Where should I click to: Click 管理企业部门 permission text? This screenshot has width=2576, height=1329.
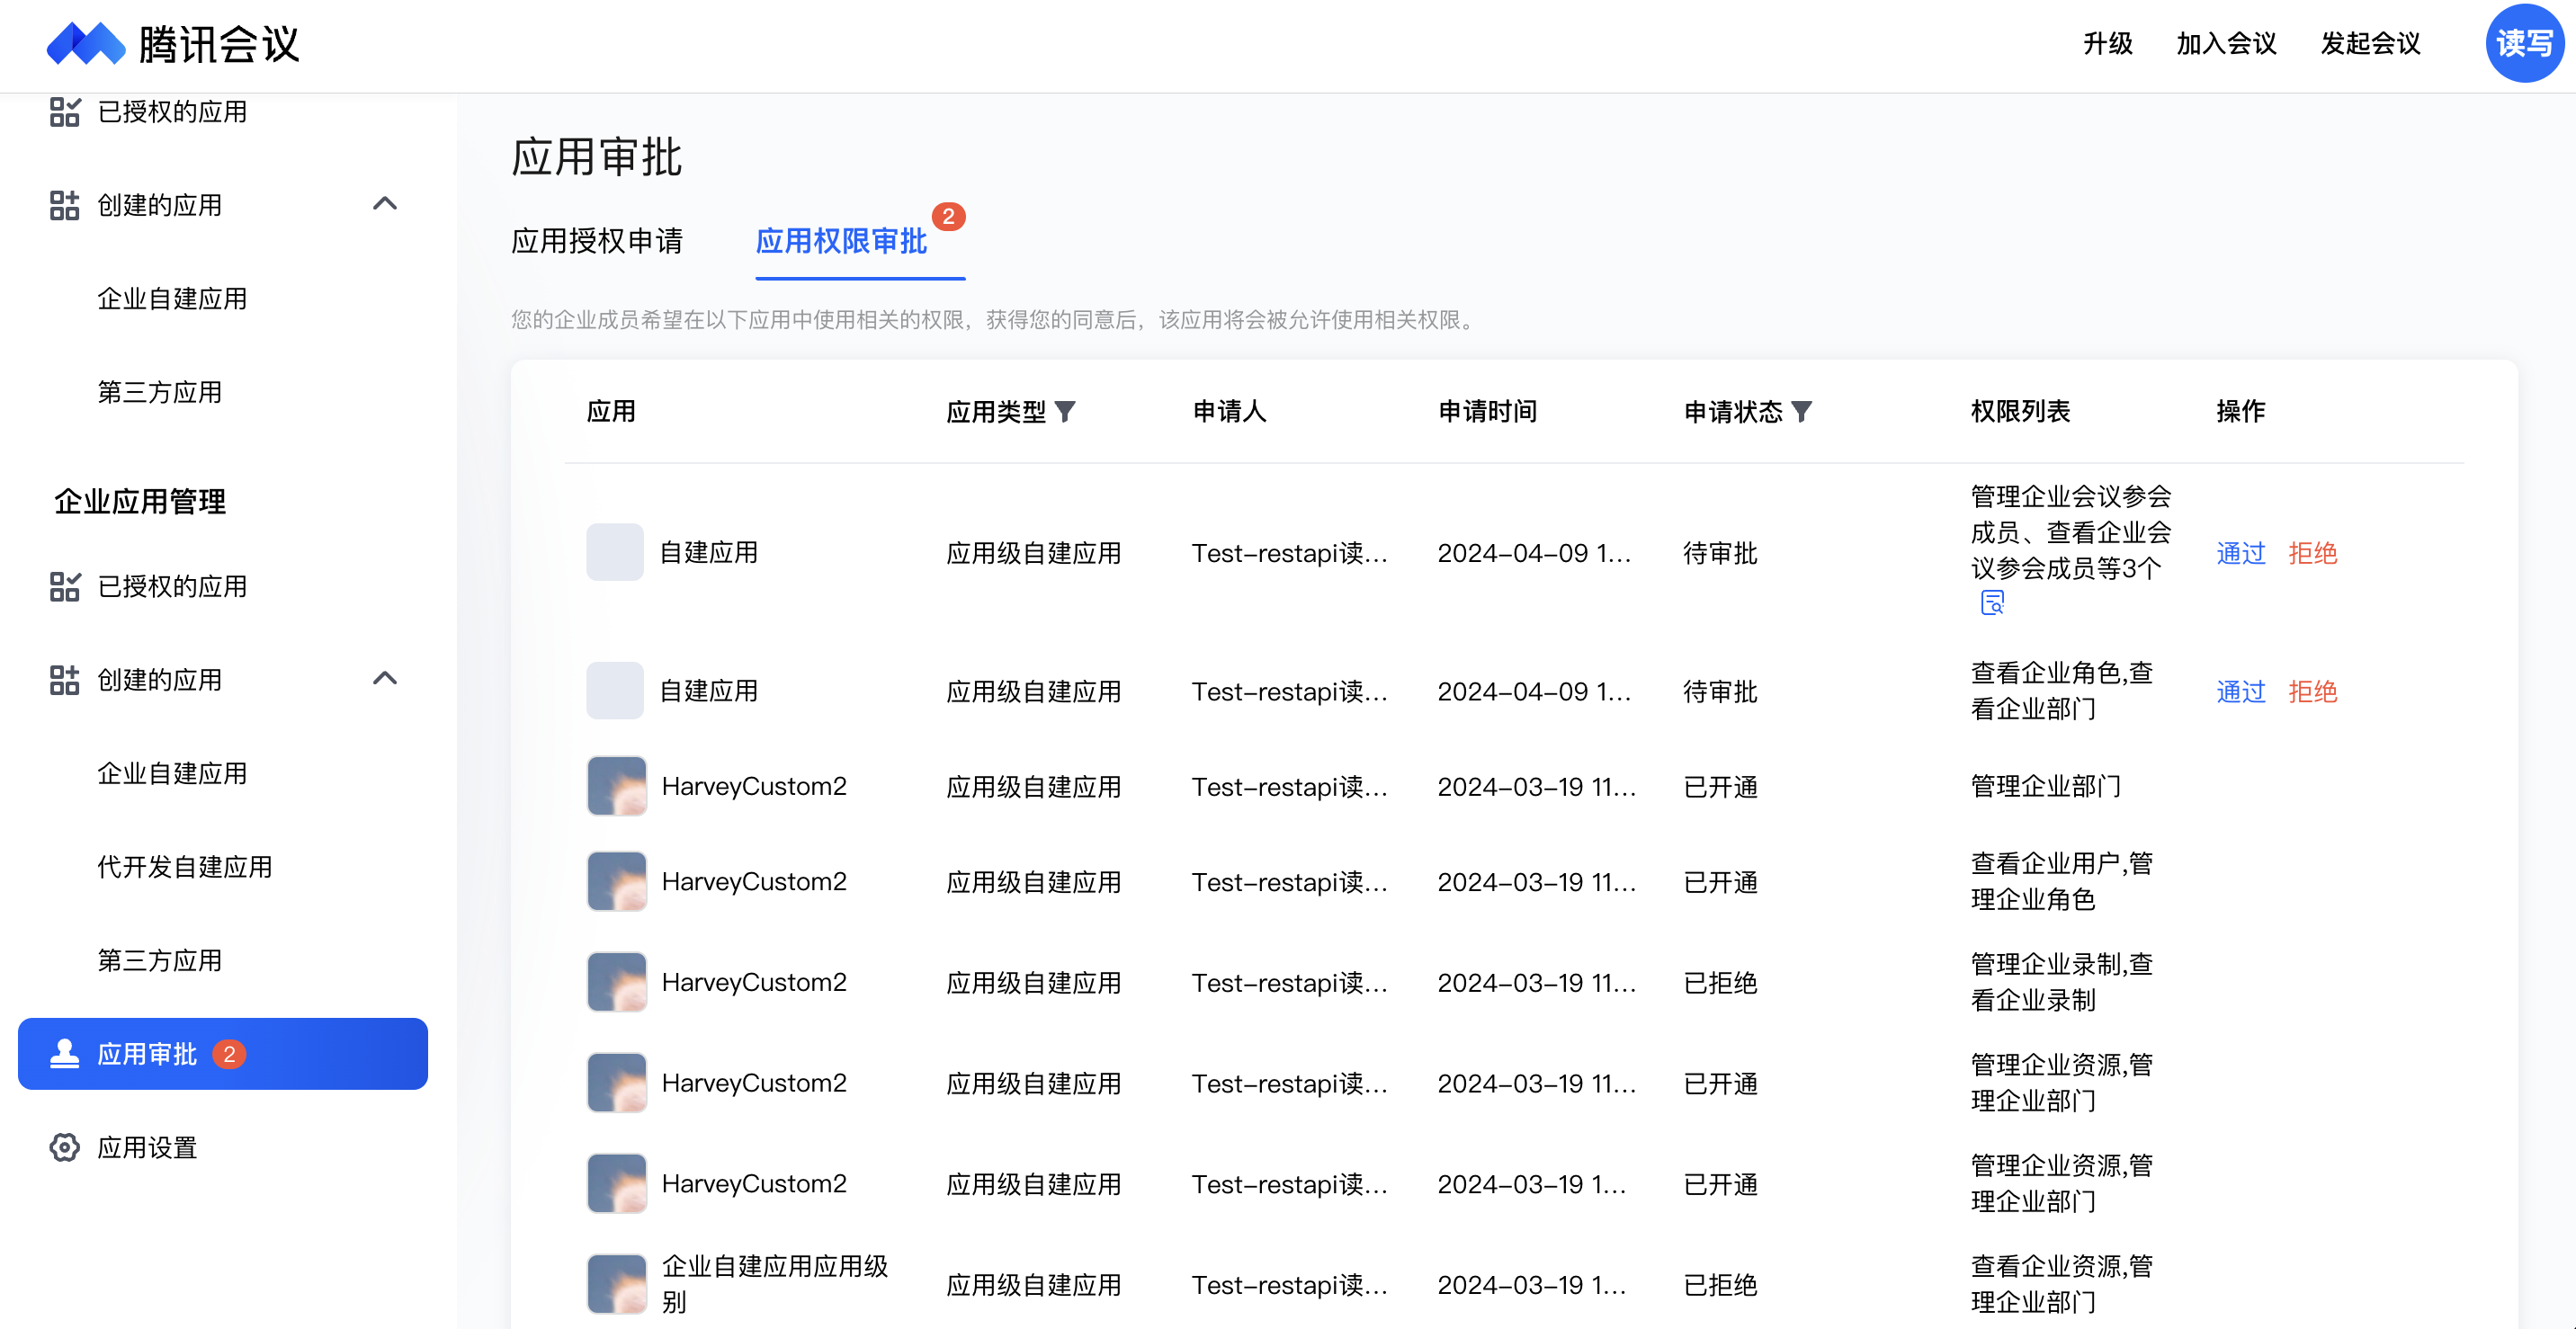click(x=2045, y=786)
